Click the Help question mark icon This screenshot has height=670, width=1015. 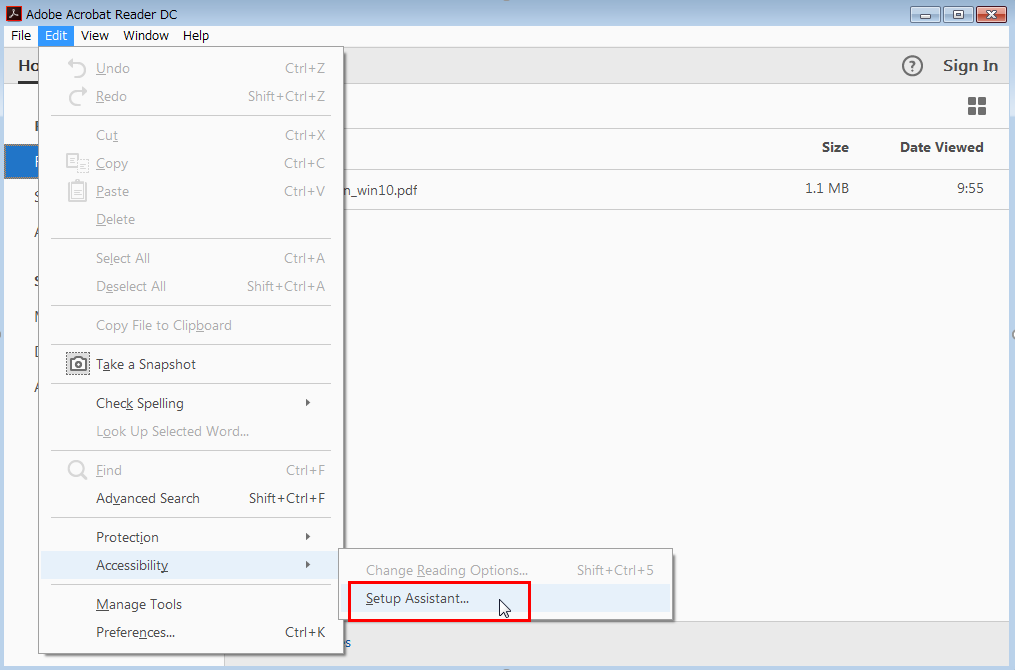pyautogui.click(x=912, y=65)
